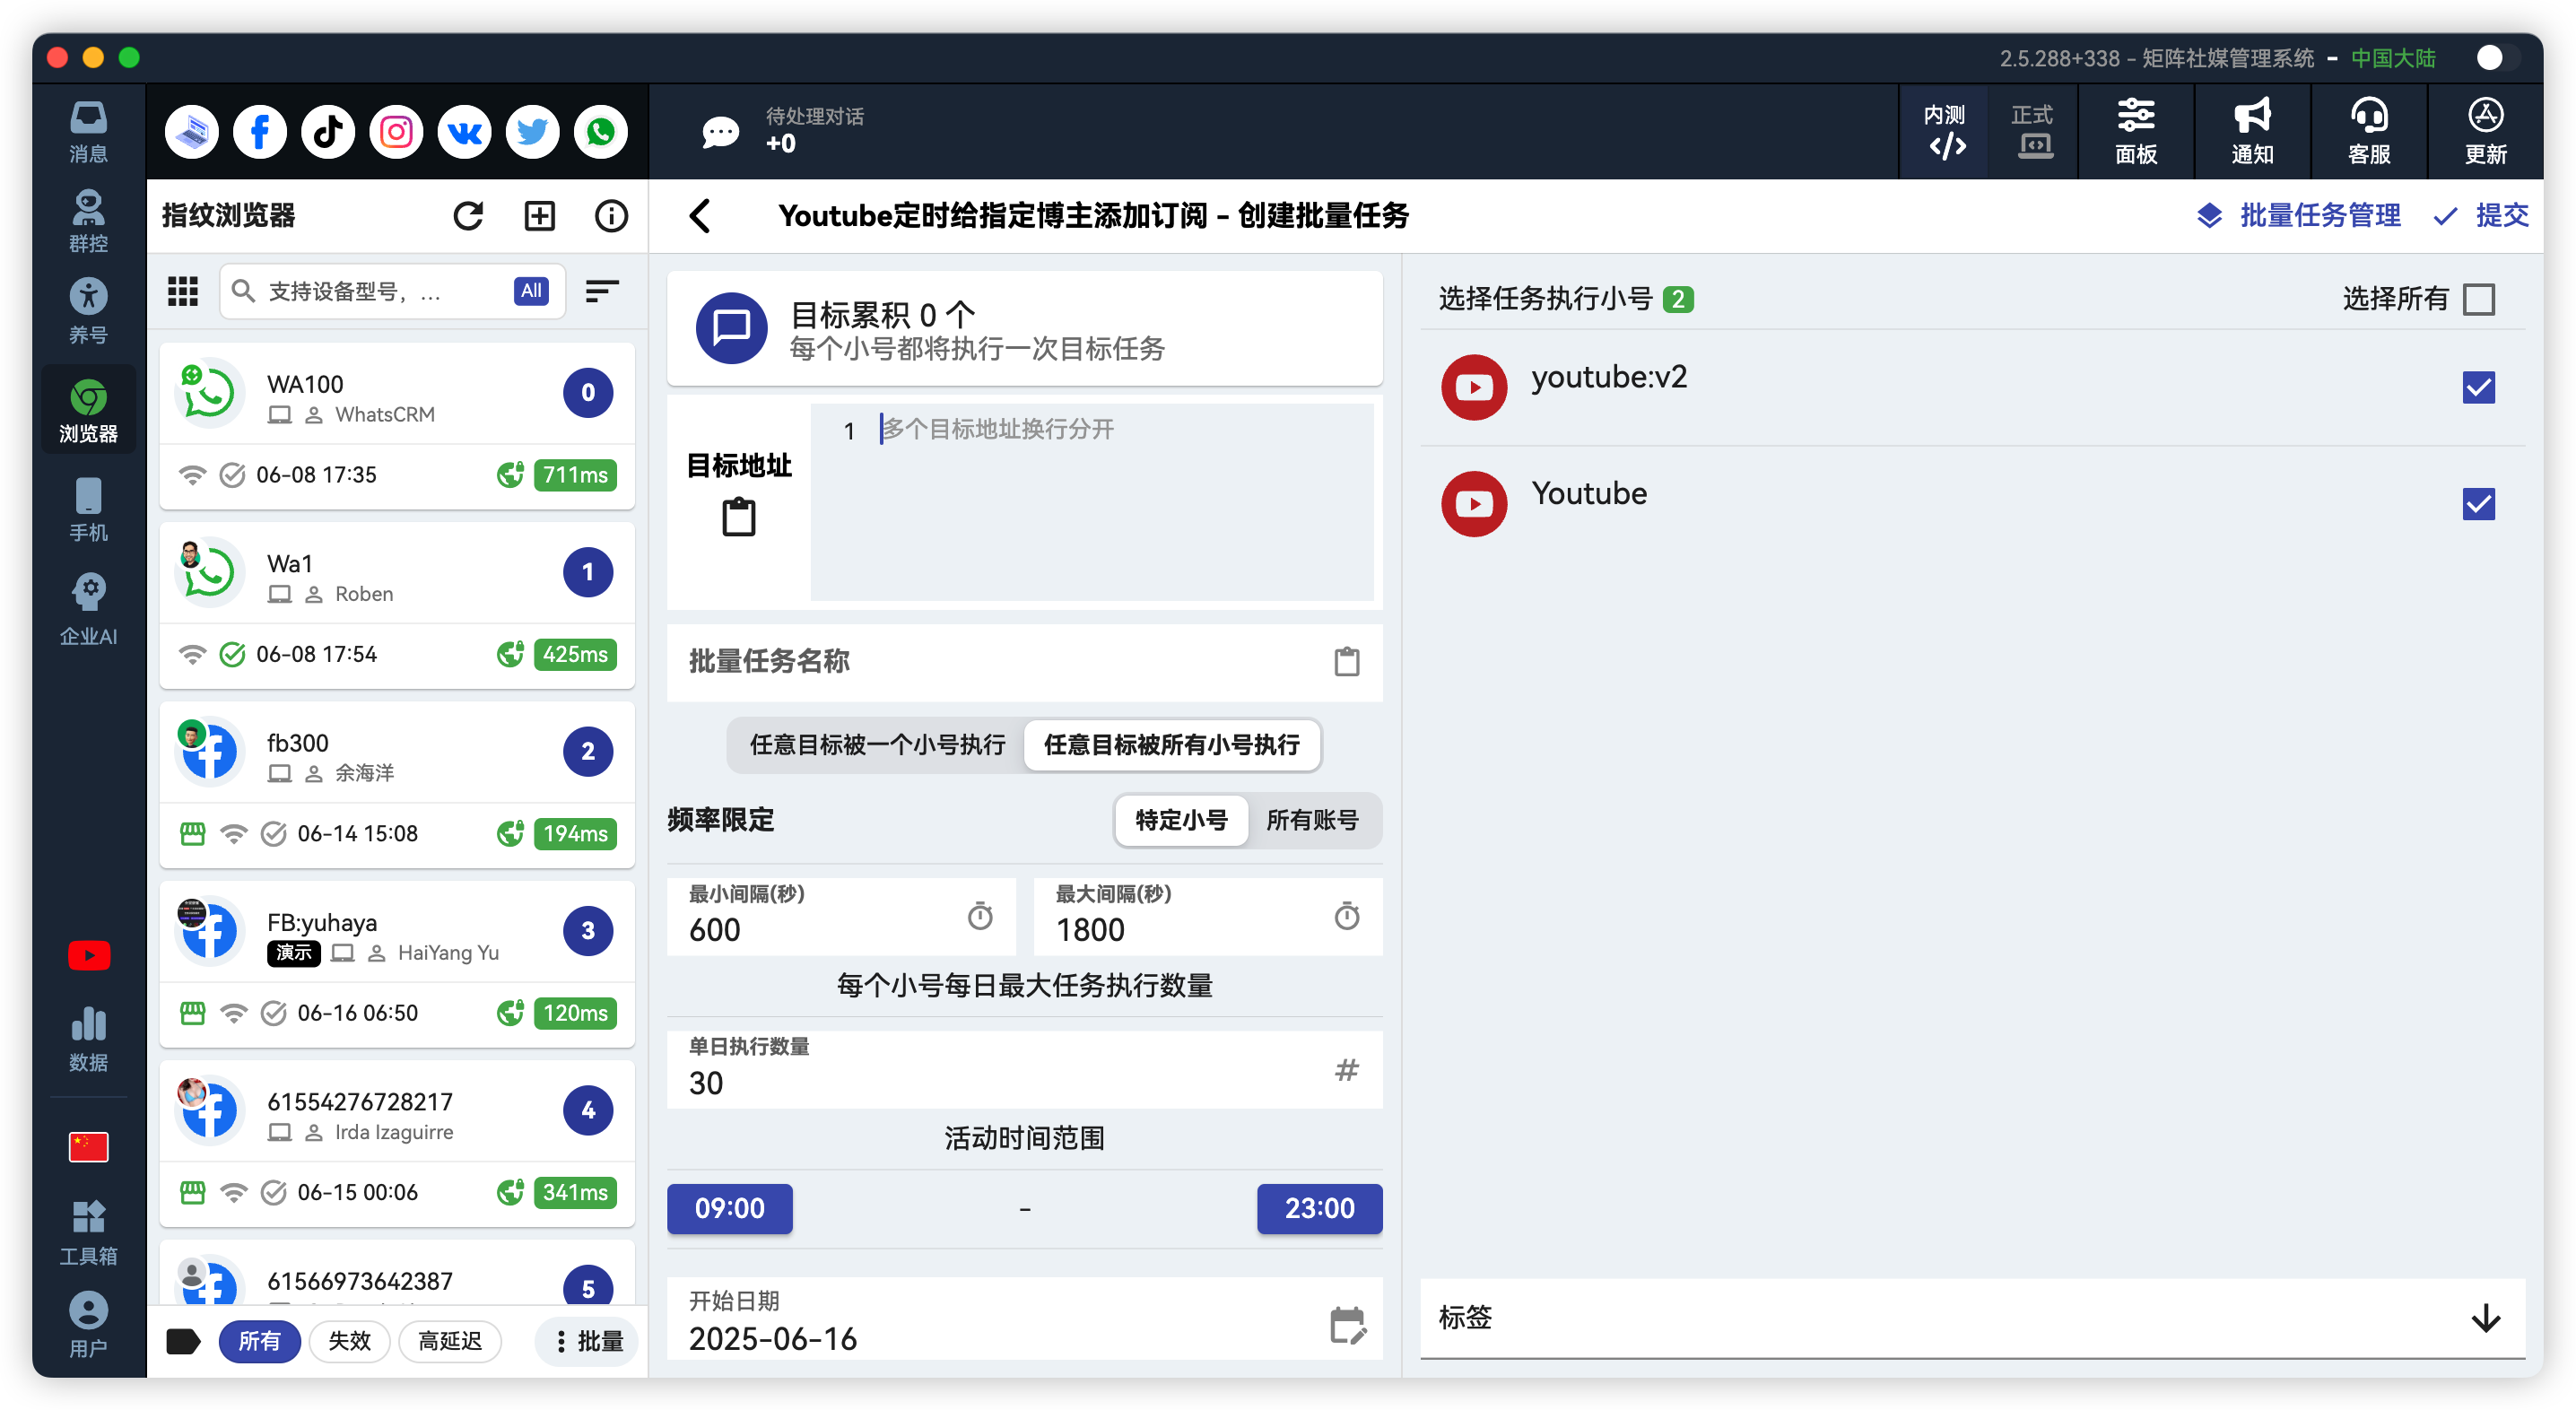2576x1410 pixels.
Task: Expand the 标签 section with the arrow
Action: point(2484,1319)
